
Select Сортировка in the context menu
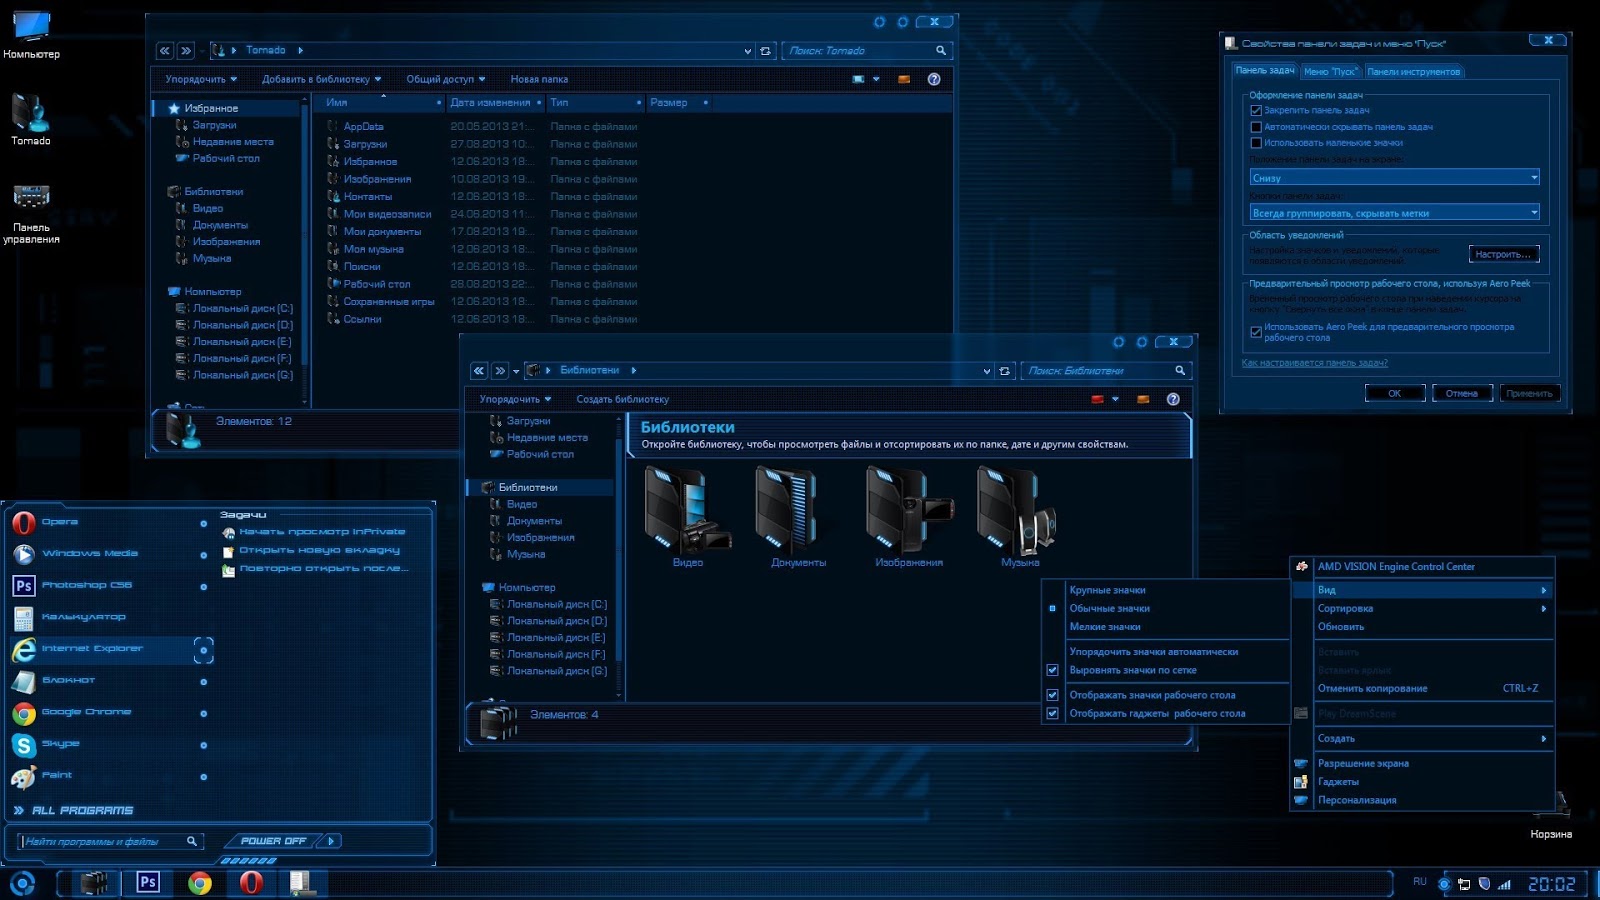click(x=1344, y=608)
